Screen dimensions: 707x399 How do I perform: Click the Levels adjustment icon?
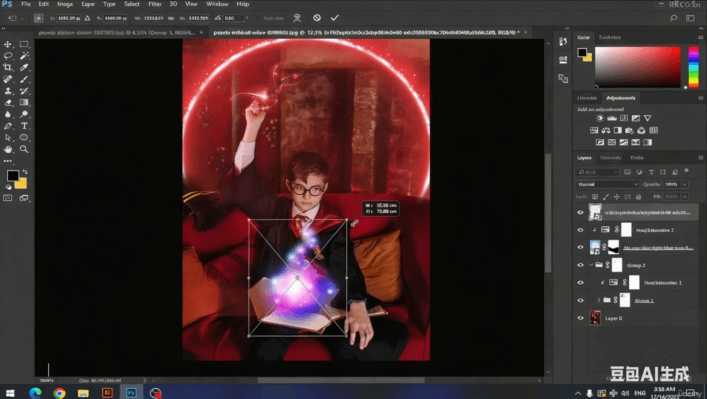[x=612, y=118]
